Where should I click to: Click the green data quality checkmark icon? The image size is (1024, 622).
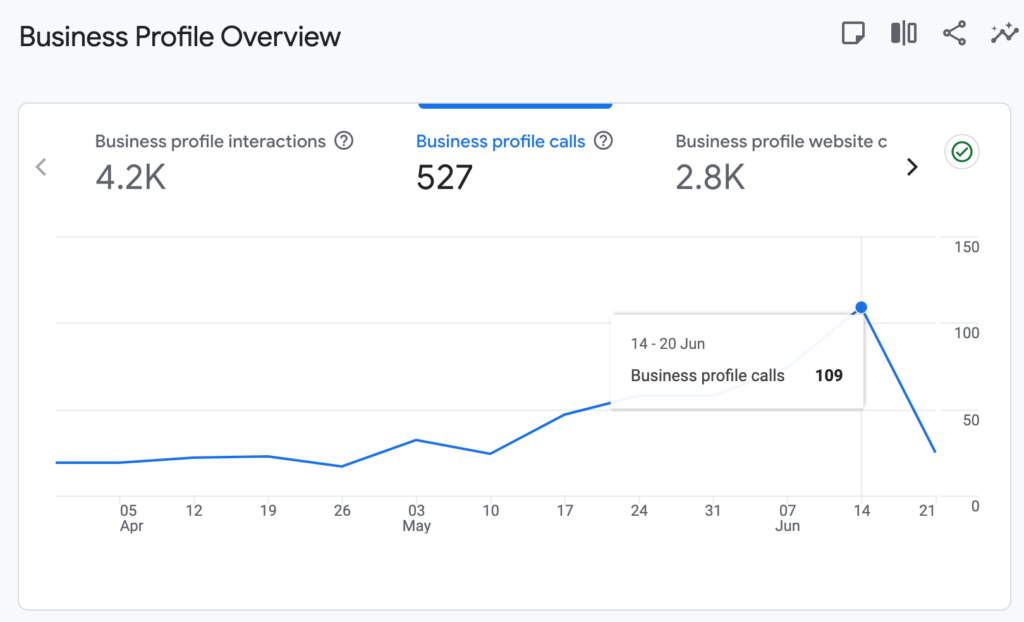tap(961, 152)
